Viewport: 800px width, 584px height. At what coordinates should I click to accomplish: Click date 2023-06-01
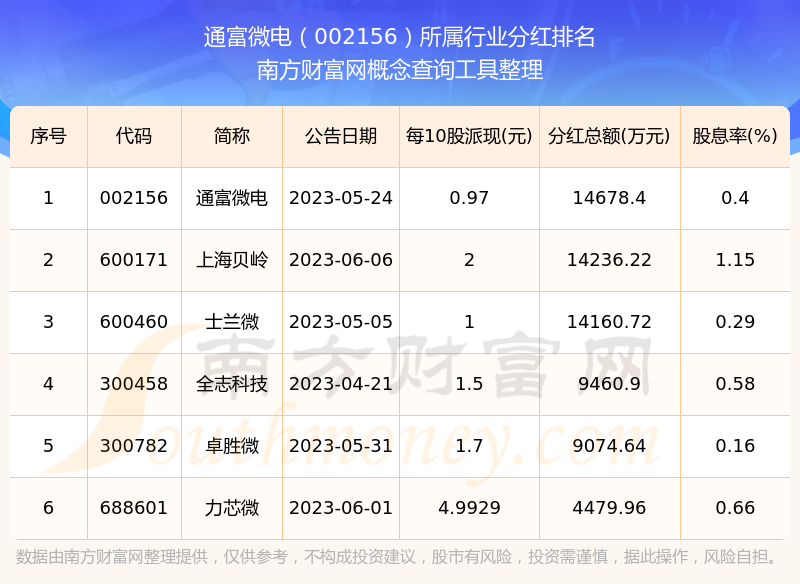(341, 508)
